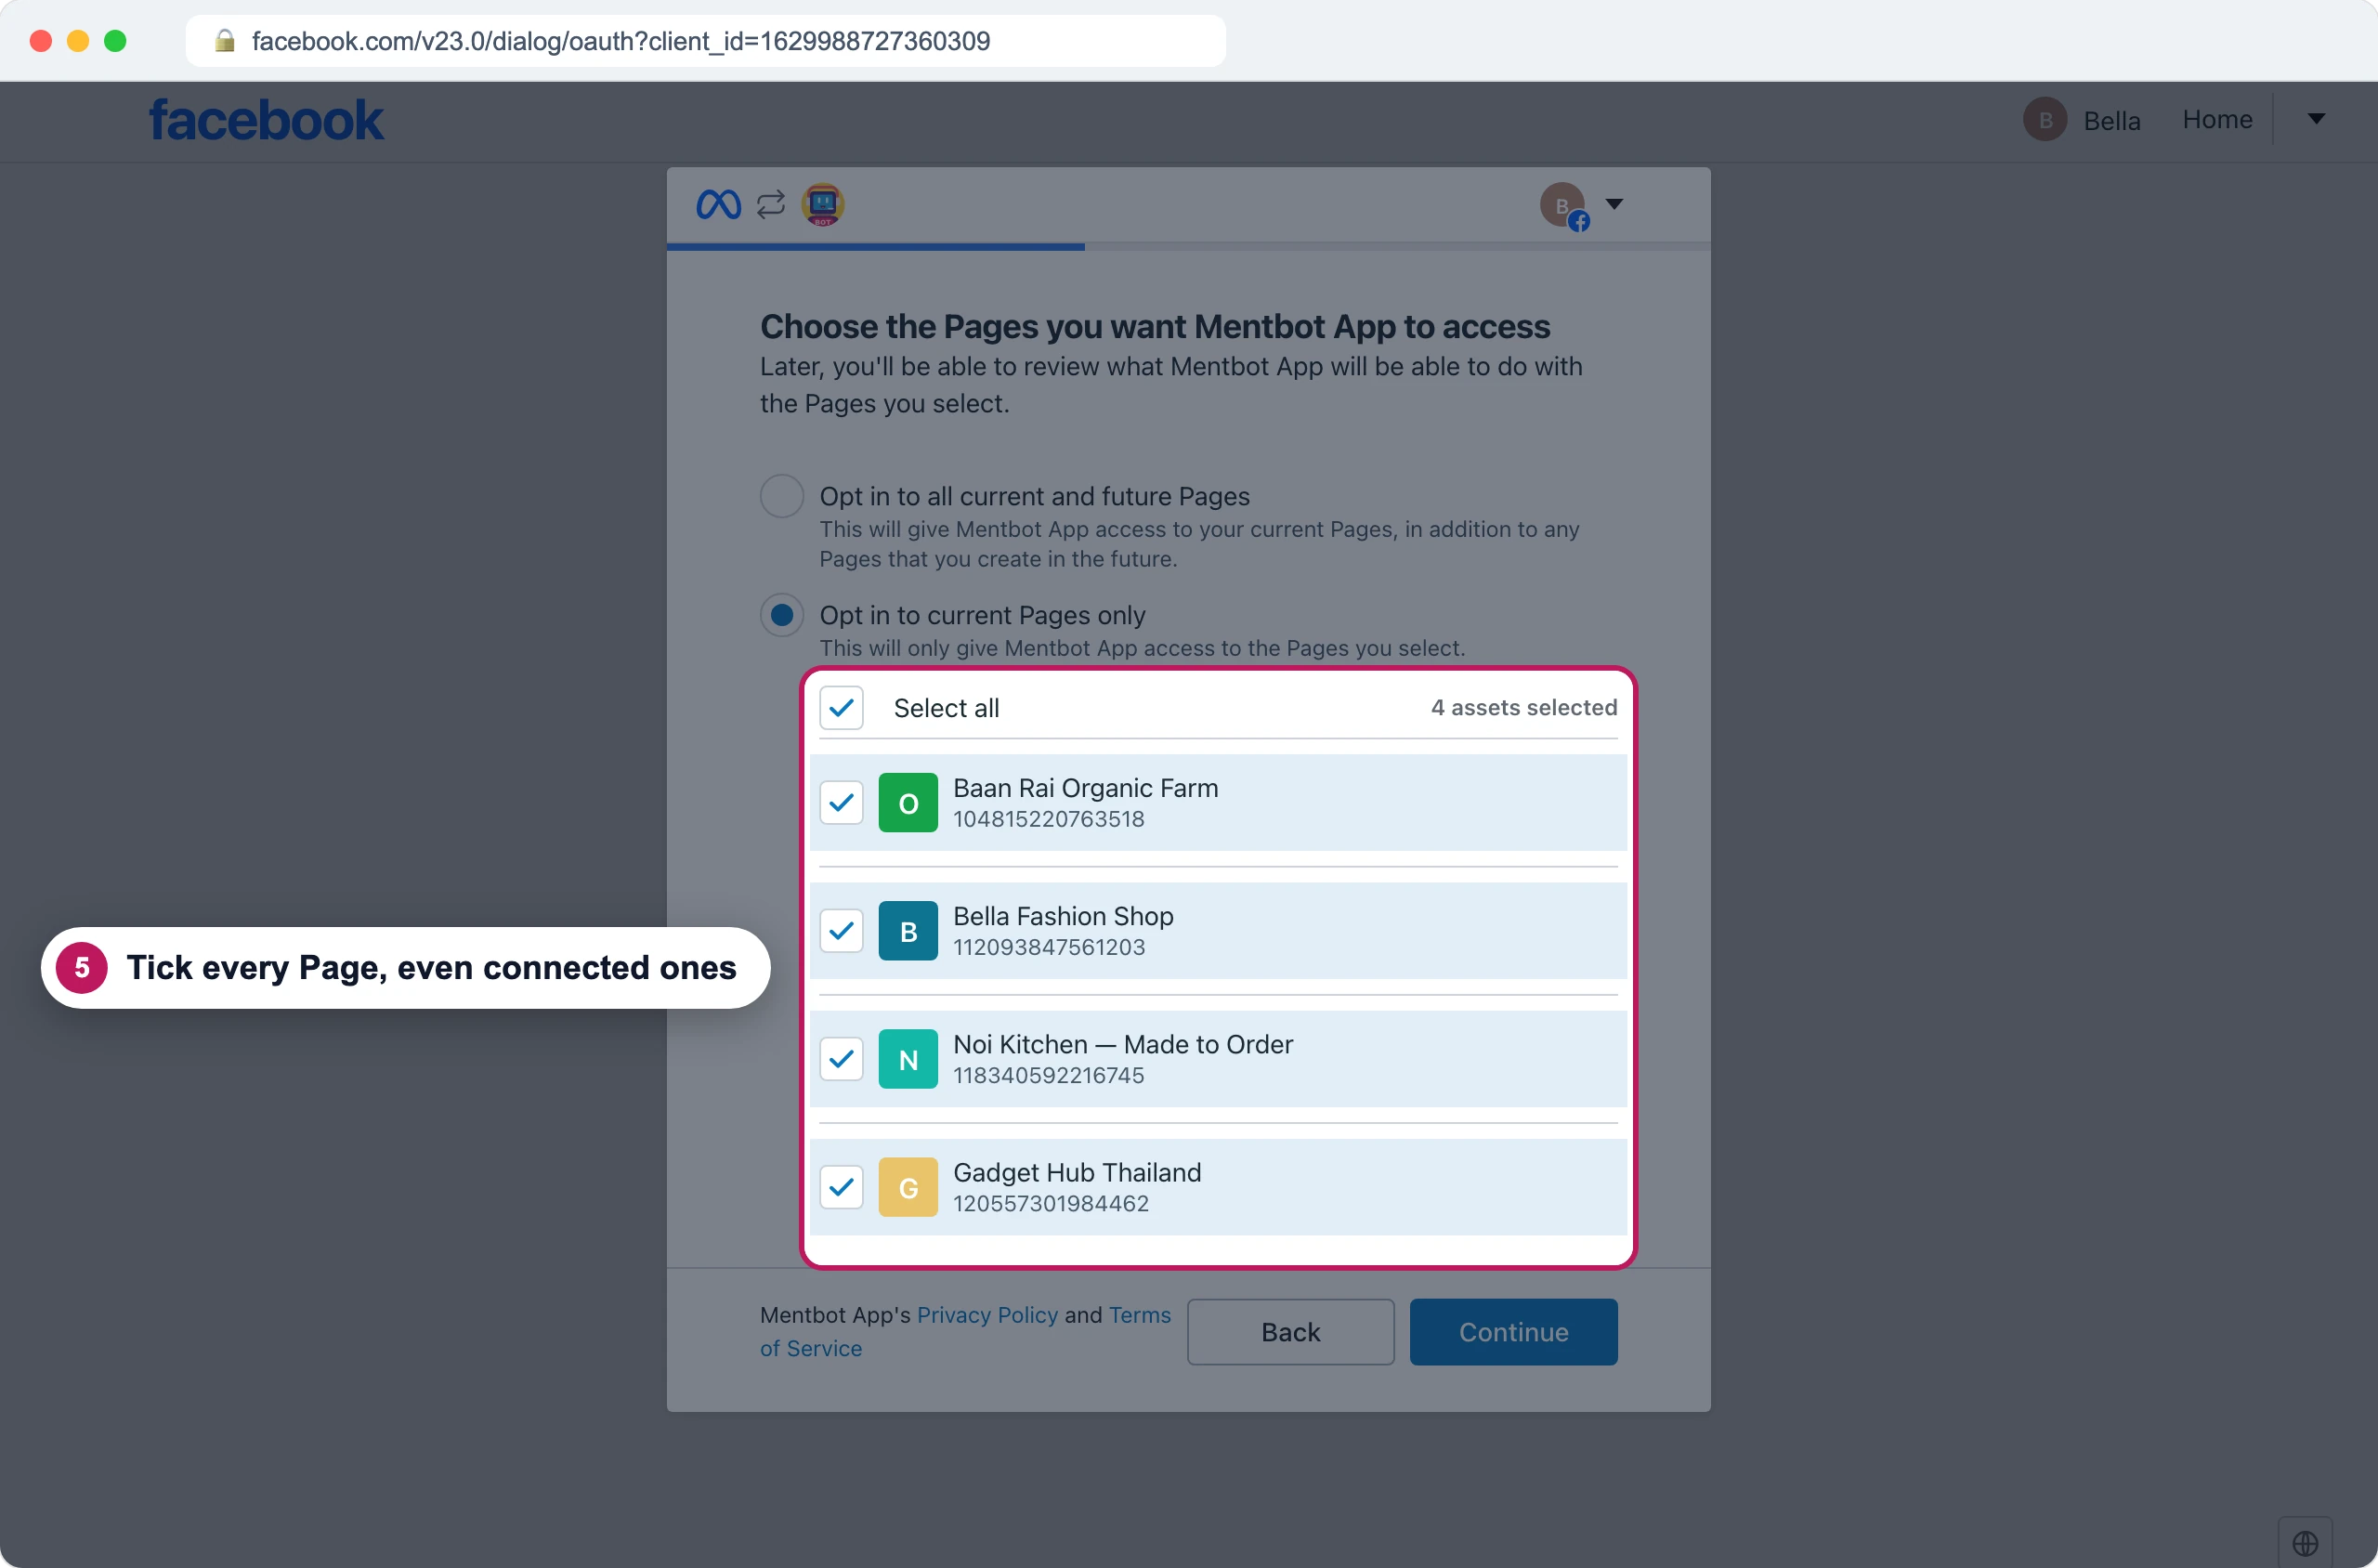This screenshot has width=2378, height=1568.
Task: Expand the top-right account menu arrow
Action: pos(2316,119)
